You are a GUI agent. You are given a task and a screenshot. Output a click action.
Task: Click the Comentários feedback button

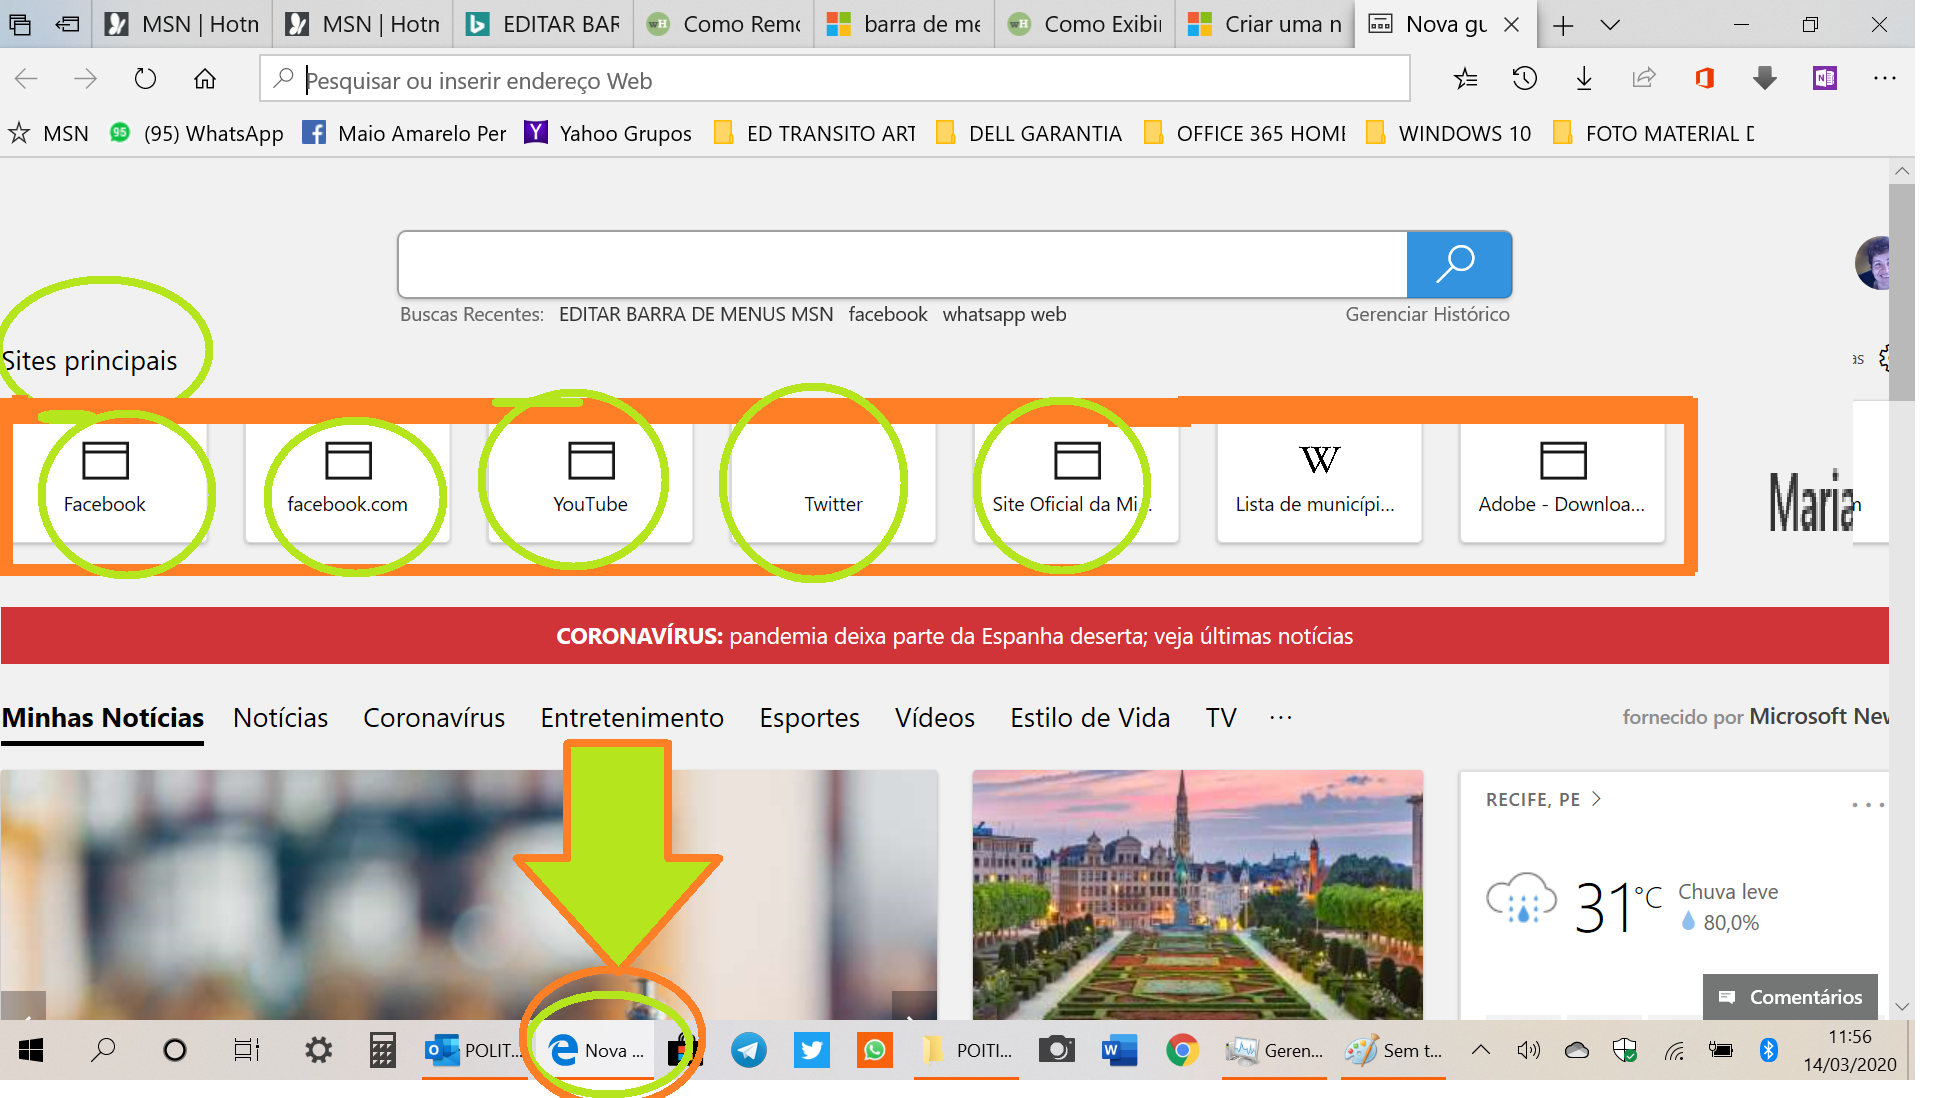tap(1790, 997)
